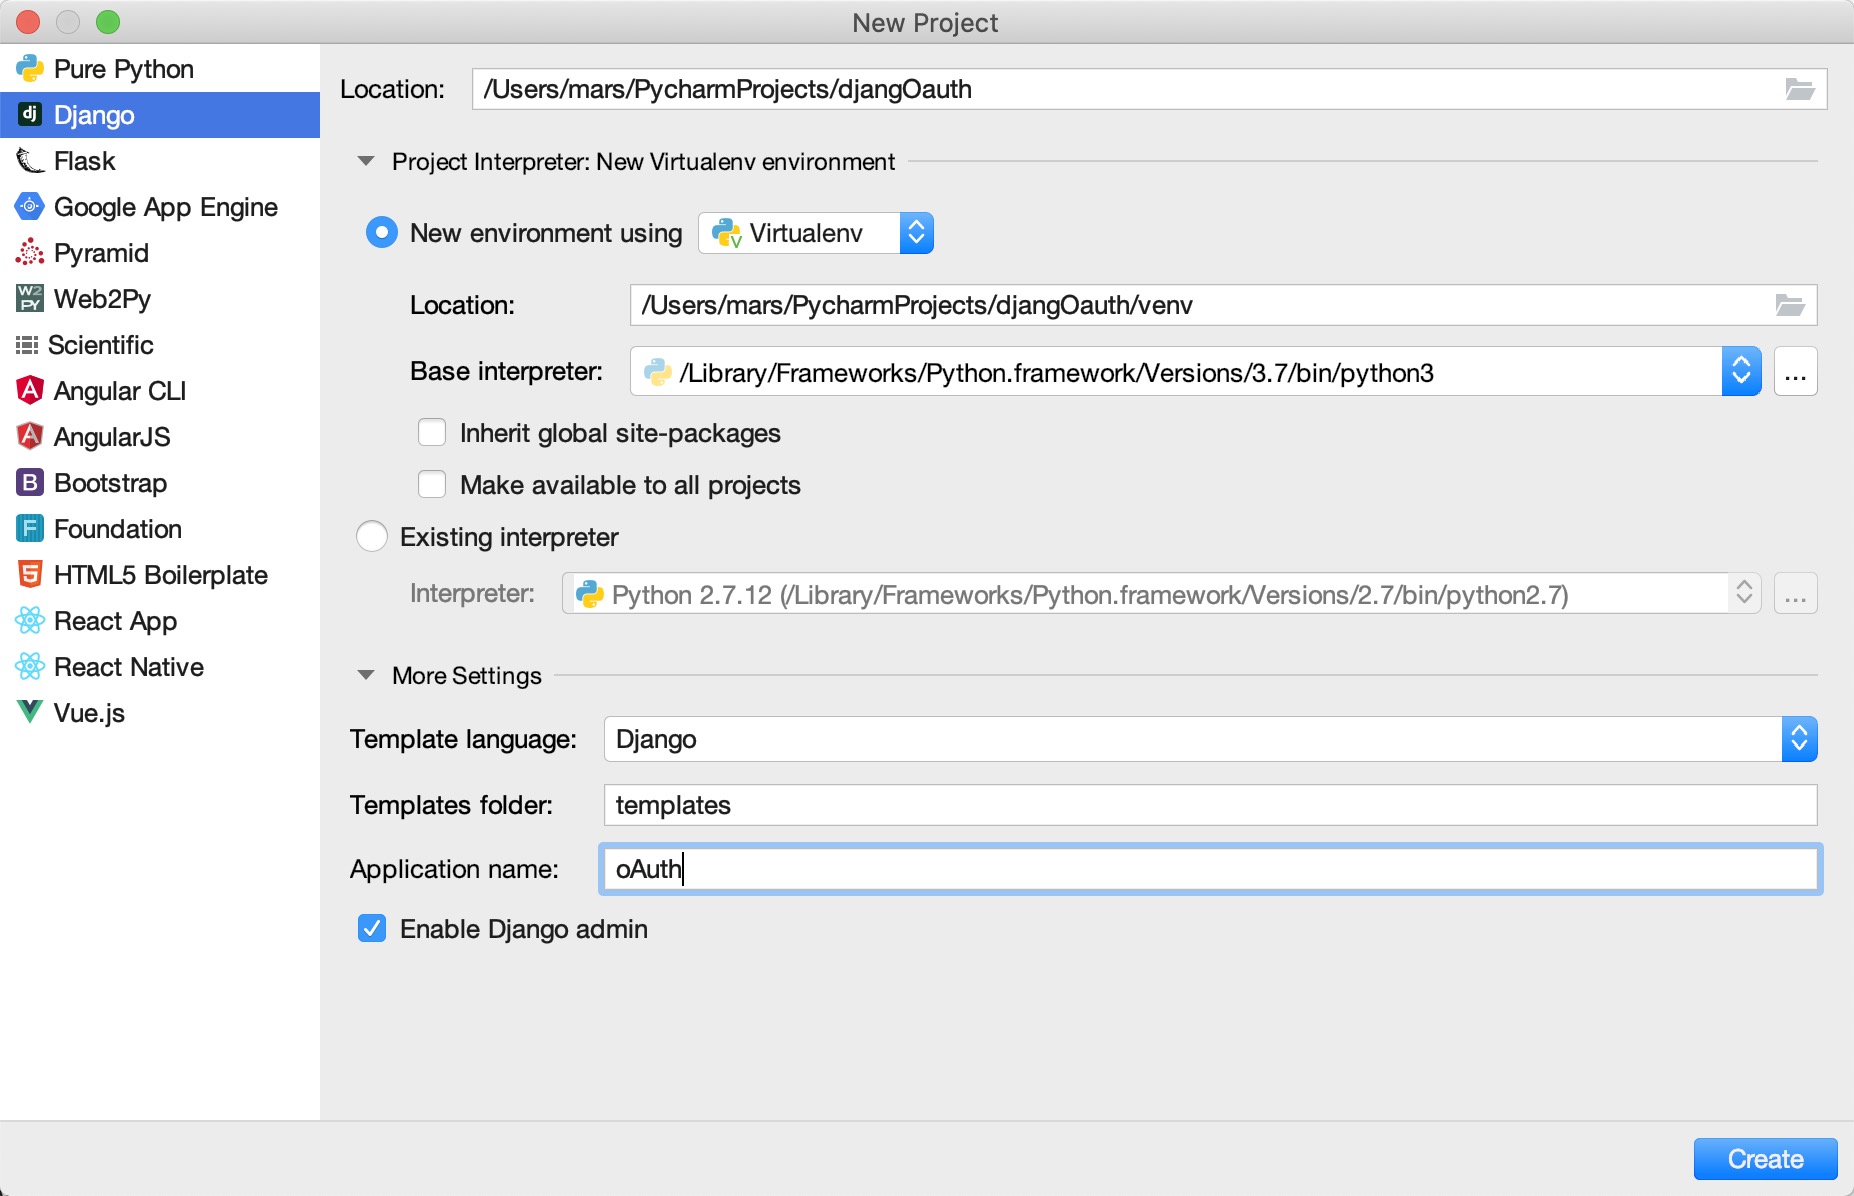Click the Angular CLI shield icon

coord(30,391)
